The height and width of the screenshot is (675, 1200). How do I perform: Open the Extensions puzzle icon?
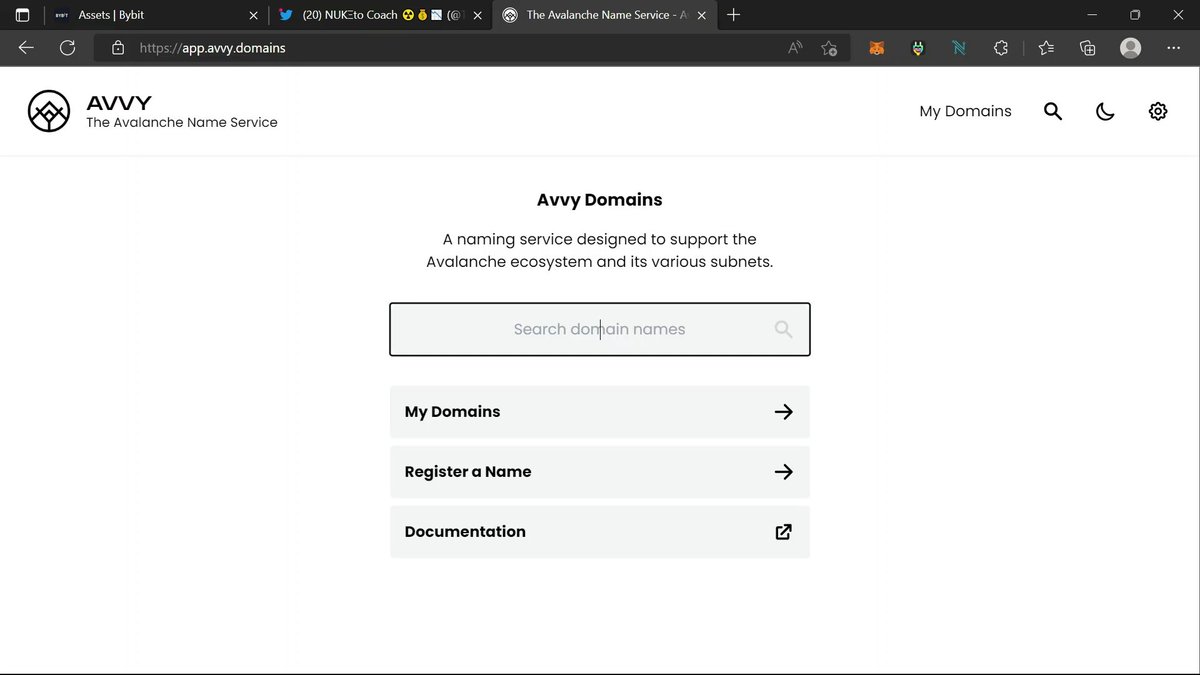pos(1001,48)
